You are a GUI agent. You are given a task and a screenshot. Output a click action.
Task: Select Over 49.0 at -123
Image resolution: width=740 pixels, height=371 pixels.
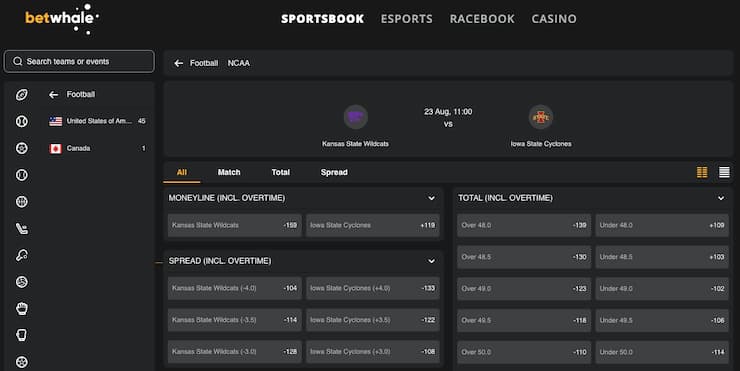524,288
